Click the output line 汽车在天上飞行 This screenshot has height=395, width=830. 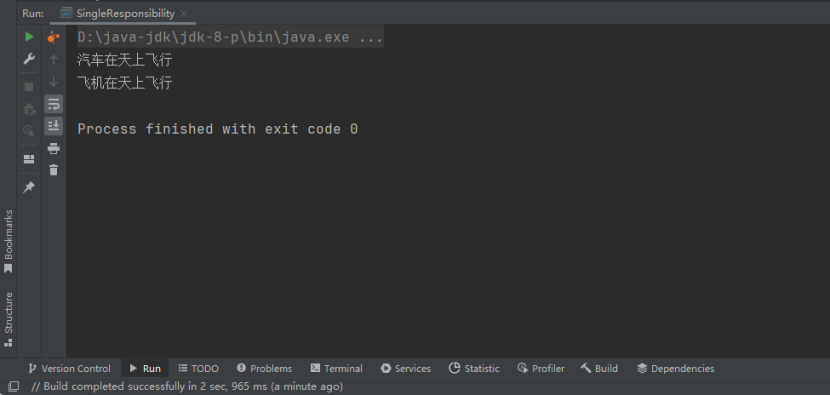125,60
